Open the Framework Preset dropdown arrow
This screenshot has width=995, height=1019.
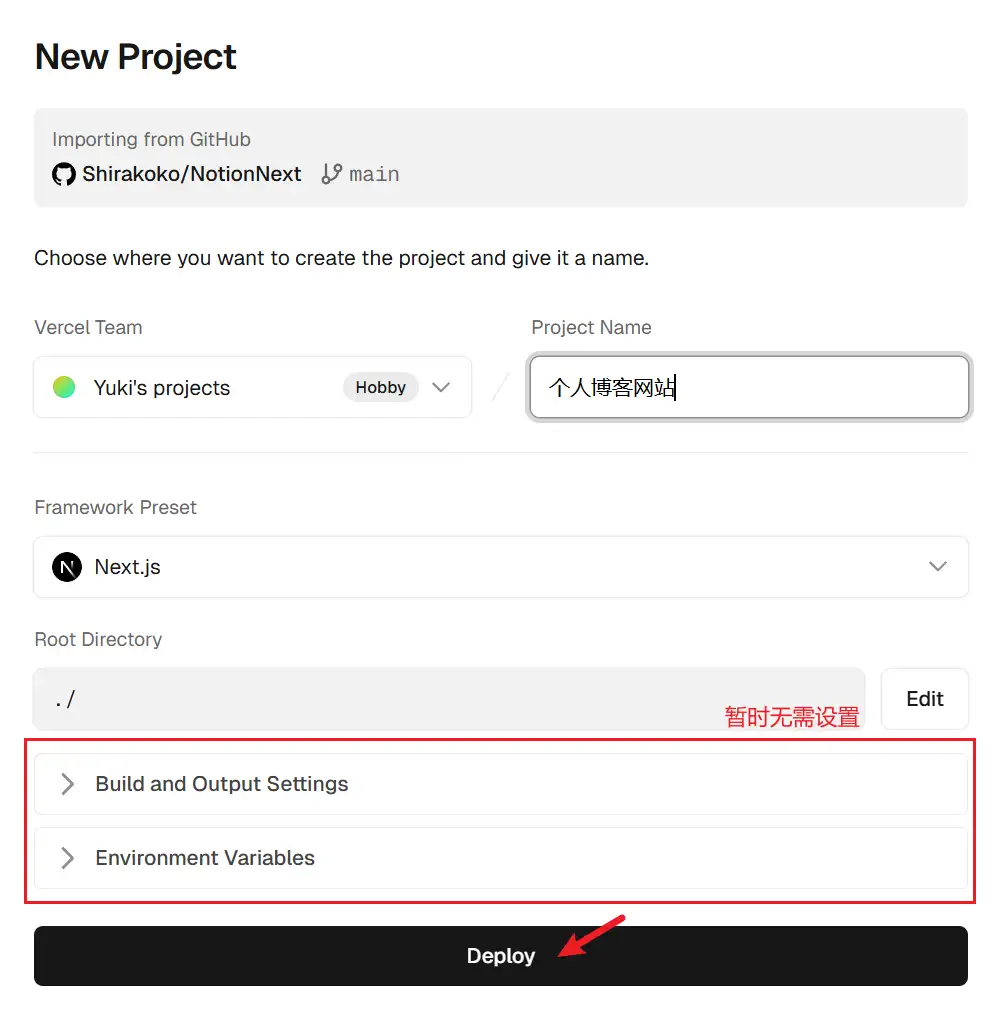(x=937, y=567)
